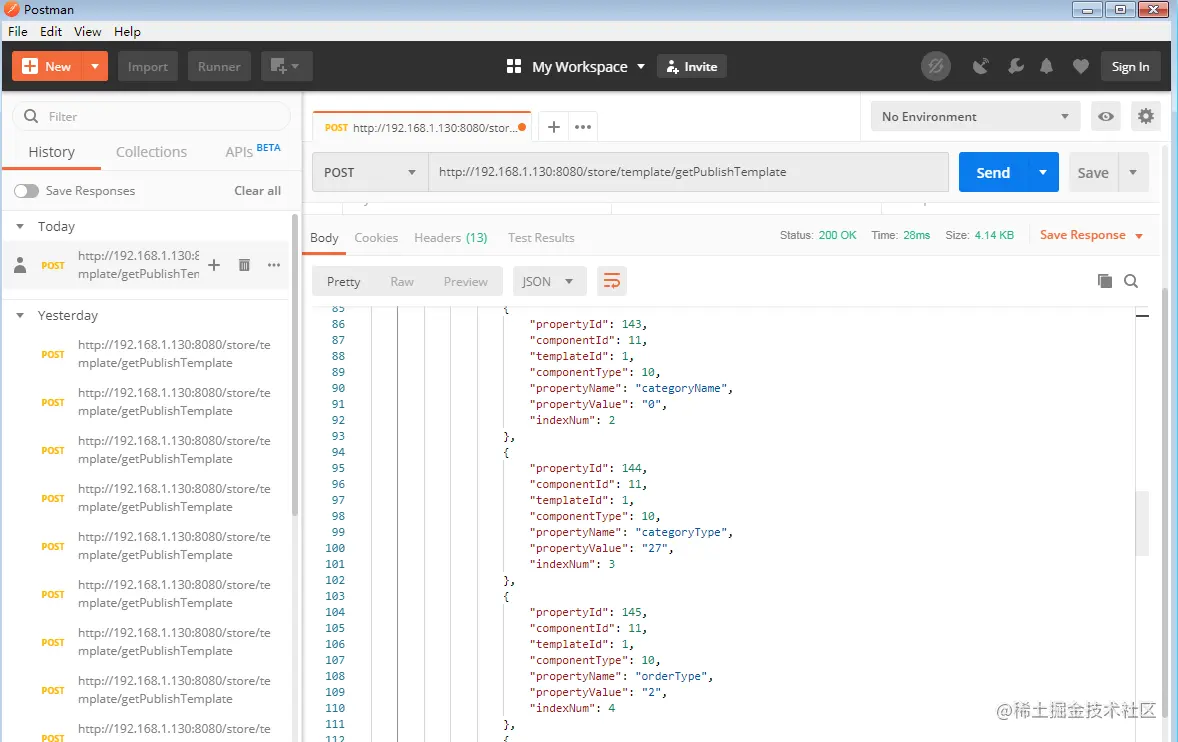The width and height of the screenshot is (1178, 742).
Task: Click the history sidebar scrollbar
Action: [295, 365]
